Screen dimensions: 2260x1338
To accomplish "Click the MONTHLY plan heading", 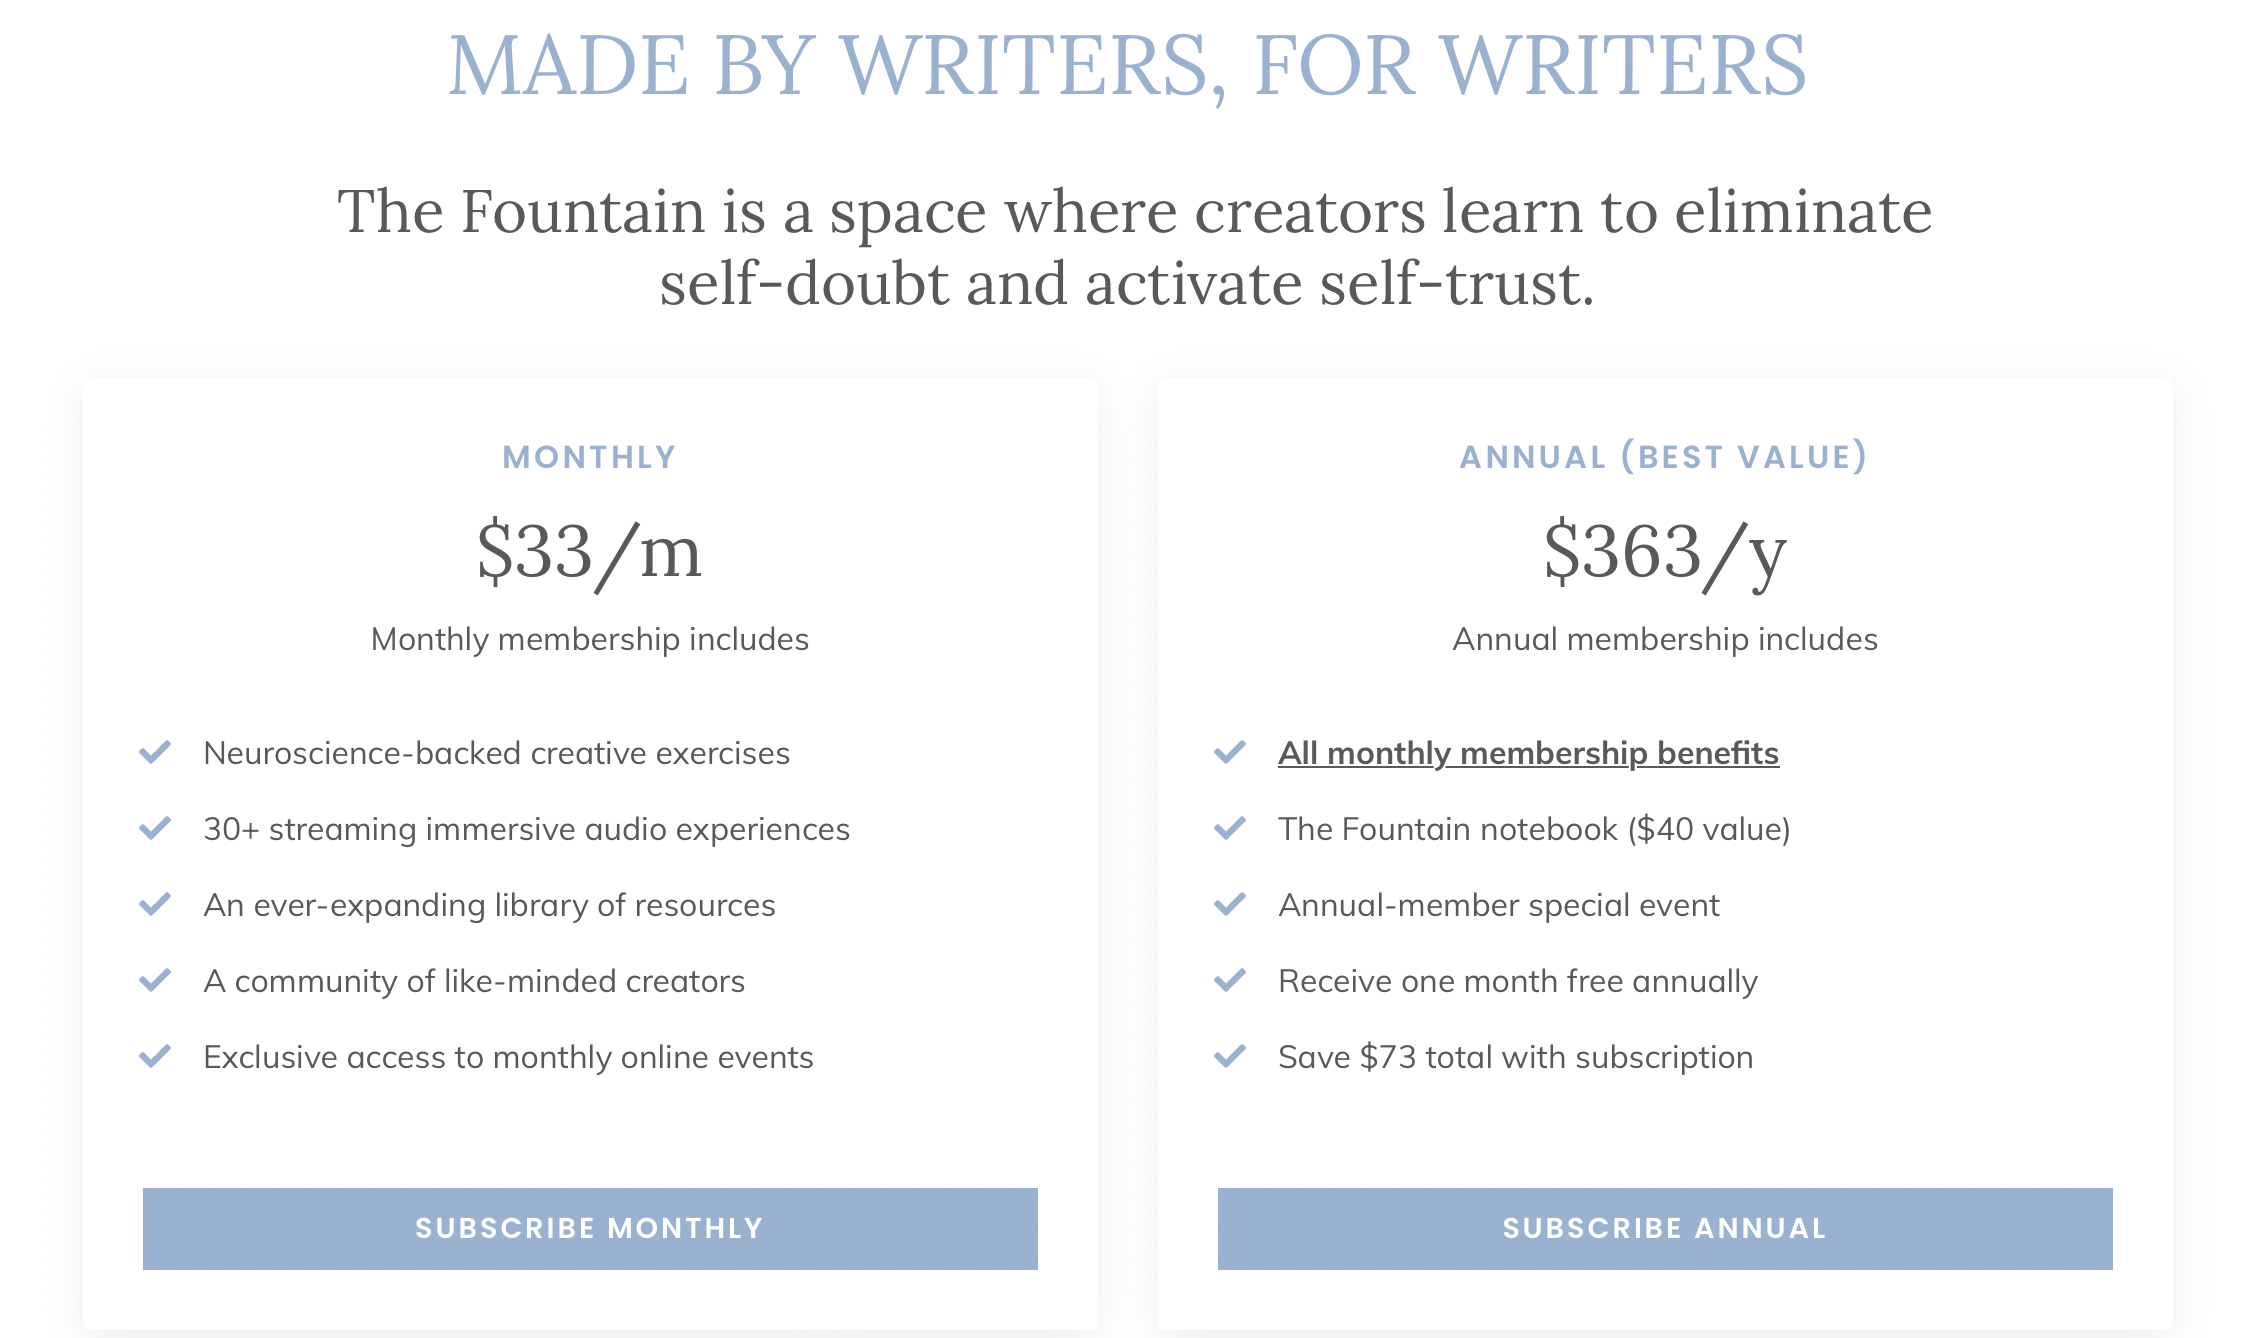I will [590, 457].
